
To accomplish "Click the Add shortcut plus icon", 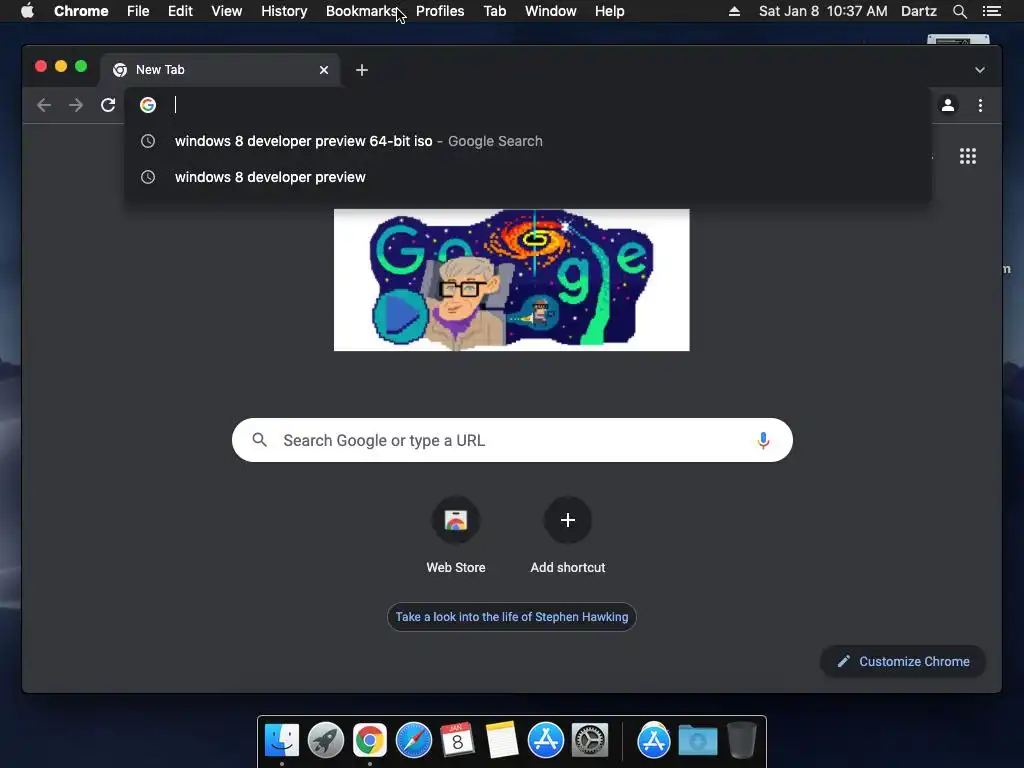I will coord(568,520).
